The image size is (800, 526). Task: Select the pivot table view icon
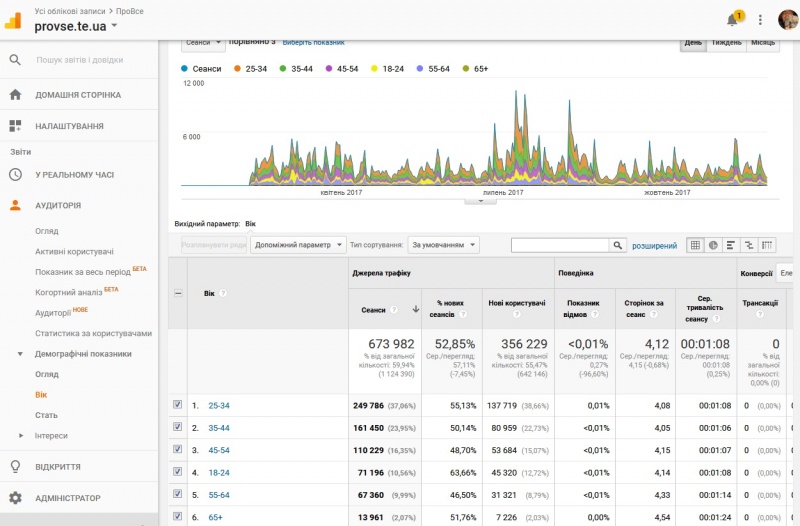tap(767, 245)
